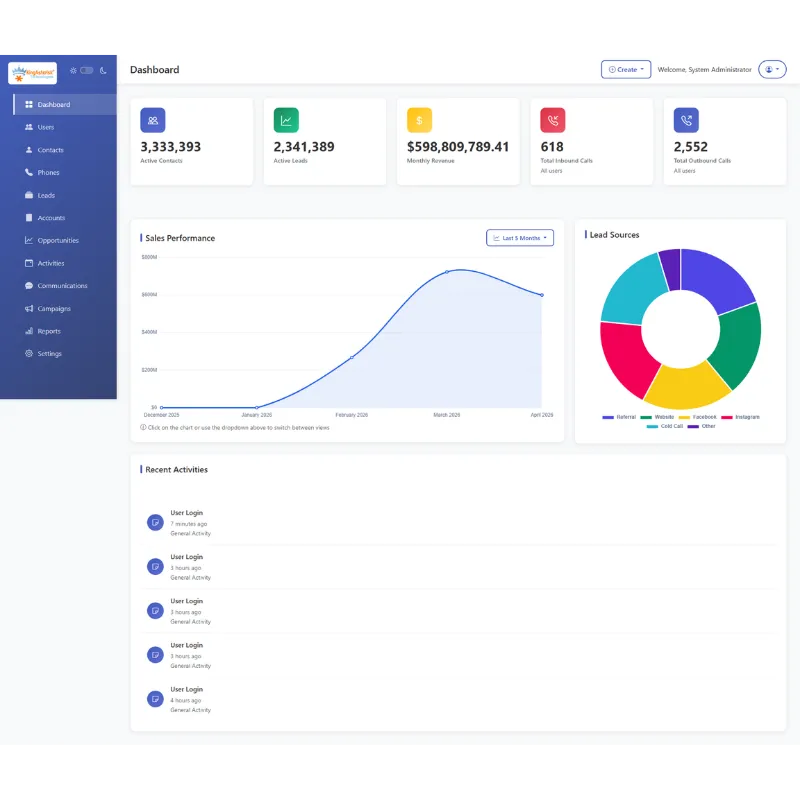Click the Total Inbound Calls phone icon
The image size is (800, 800).
[553, 120]
